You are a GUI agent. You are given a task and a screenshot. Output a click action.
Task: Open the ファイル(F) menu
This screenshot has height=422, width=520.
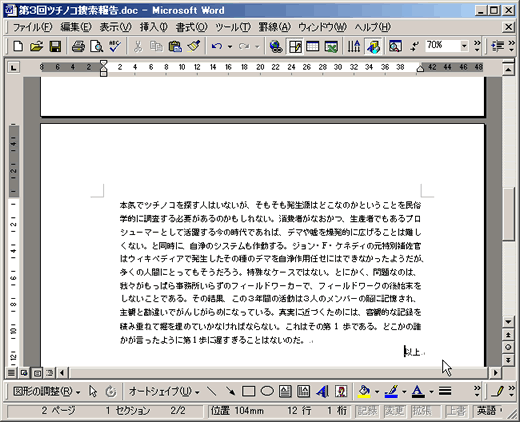(32, 27)
